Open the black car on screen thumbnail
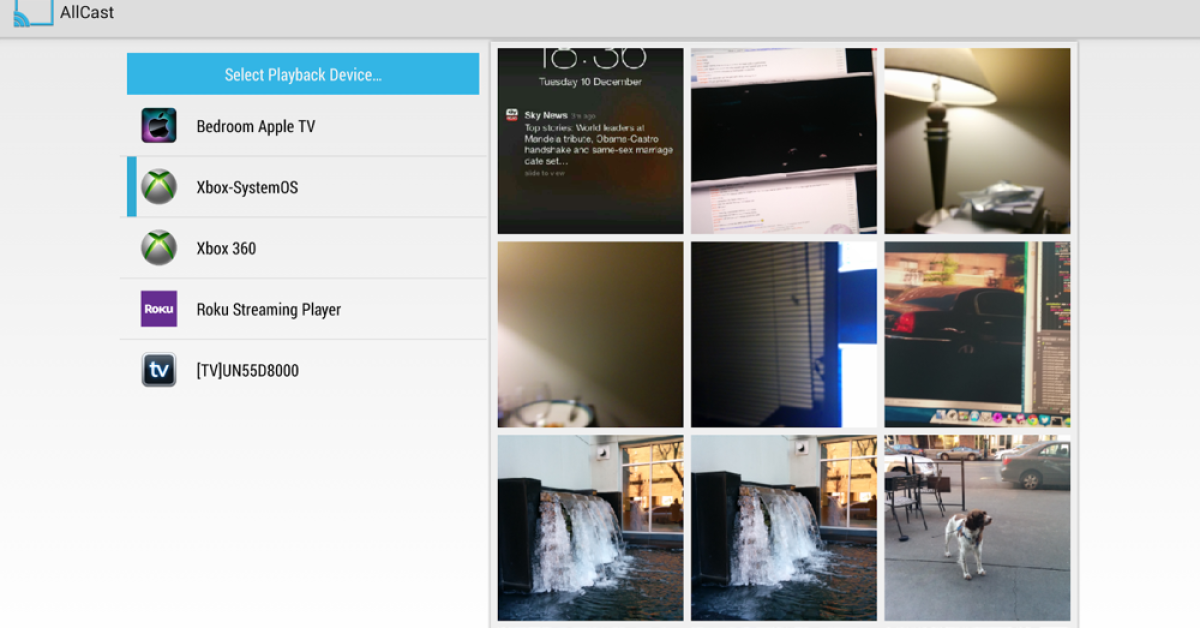The width and height of the screenshot is (1200, 628). (x=977, y=334)
